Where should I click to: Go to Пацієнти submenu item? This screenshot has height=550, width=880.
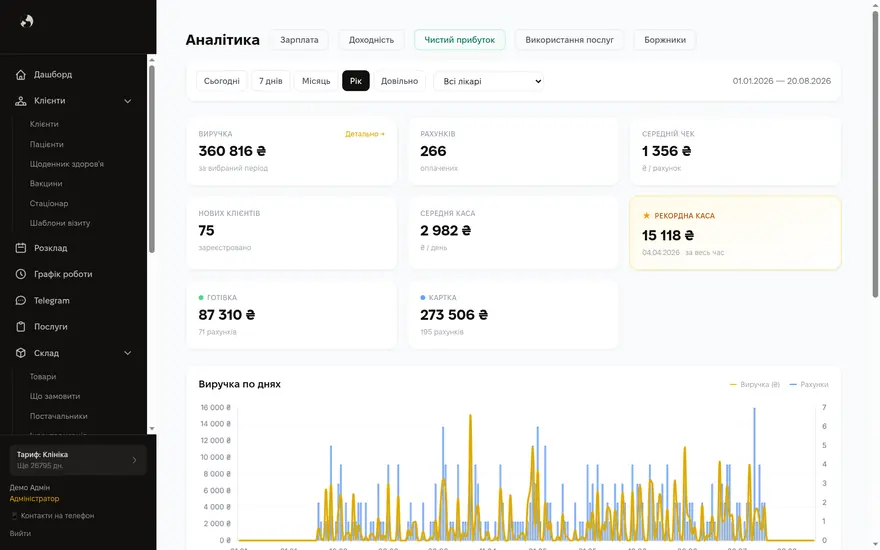[x=47, y=144]
